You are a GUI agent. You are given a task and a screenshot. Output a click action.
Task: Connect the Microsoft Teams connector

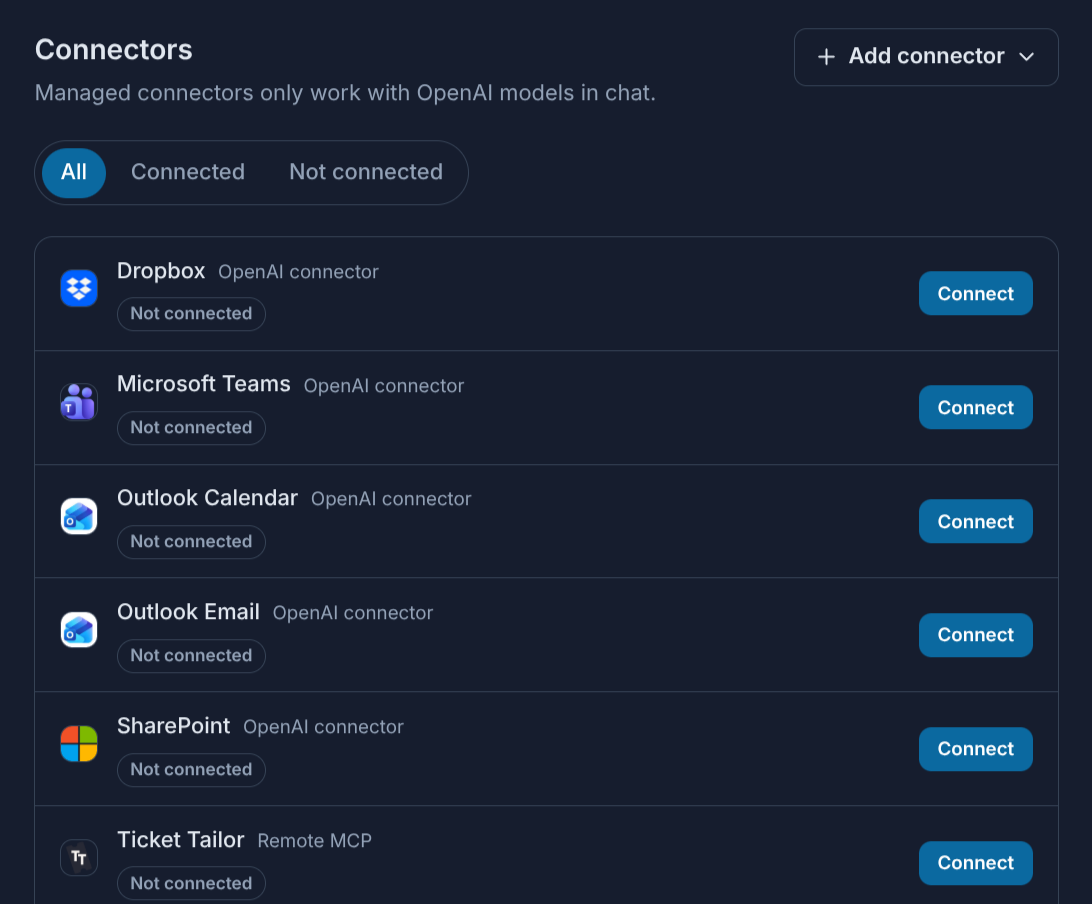pos(975,407)
